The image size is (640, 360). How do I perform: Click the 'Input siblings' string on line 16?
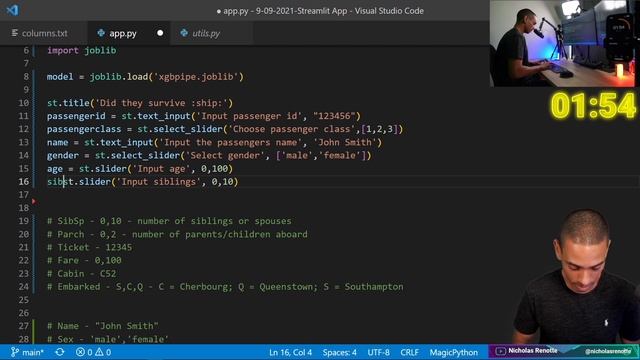point(159,182)
